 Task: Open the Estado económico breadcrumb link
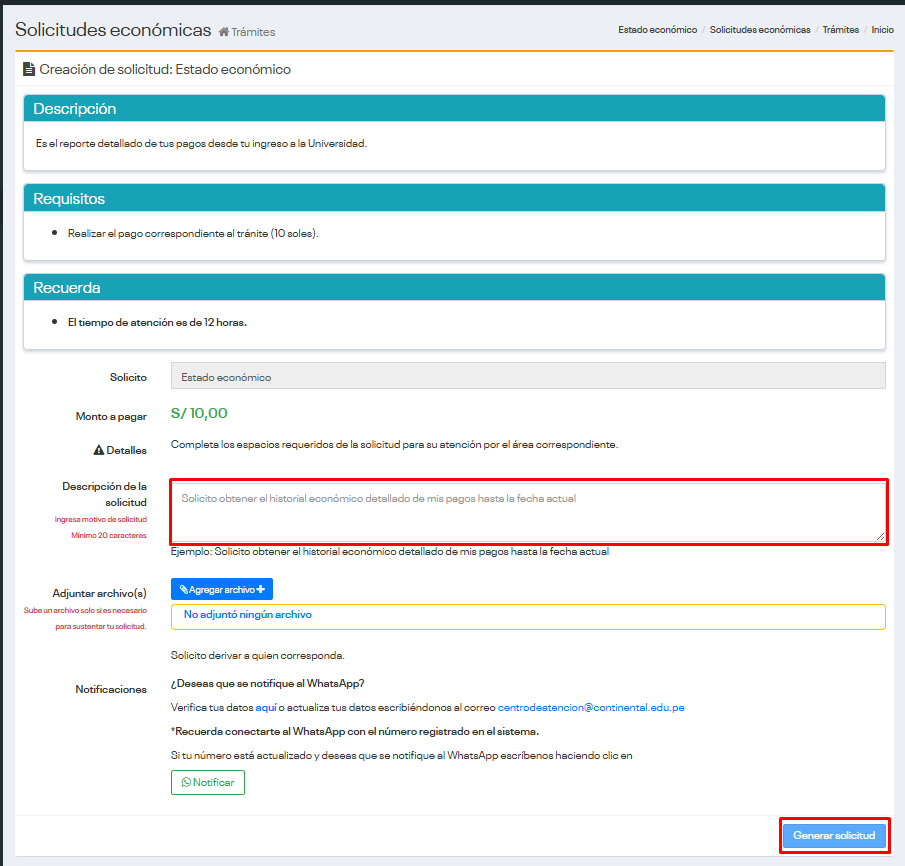click(x=657, y=30)
